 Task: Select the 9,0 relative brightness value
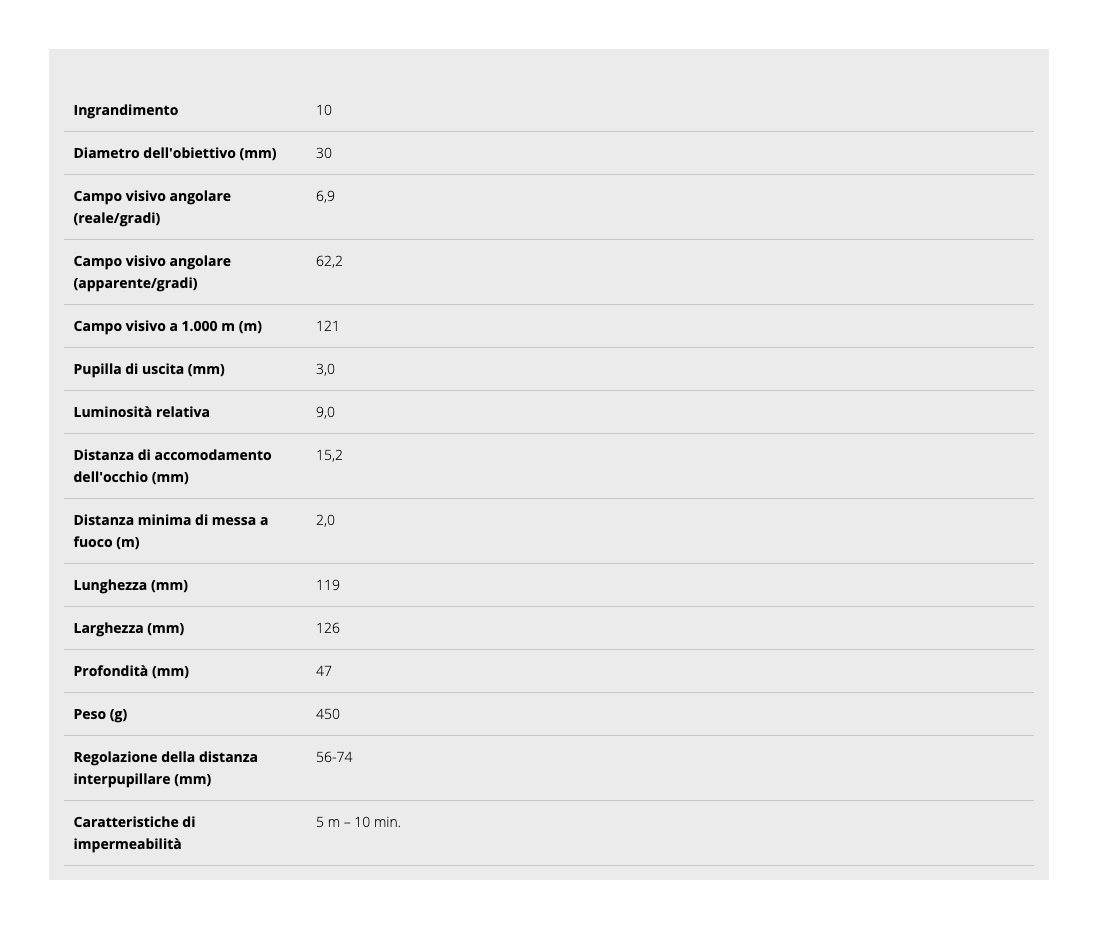click(325, 412)
